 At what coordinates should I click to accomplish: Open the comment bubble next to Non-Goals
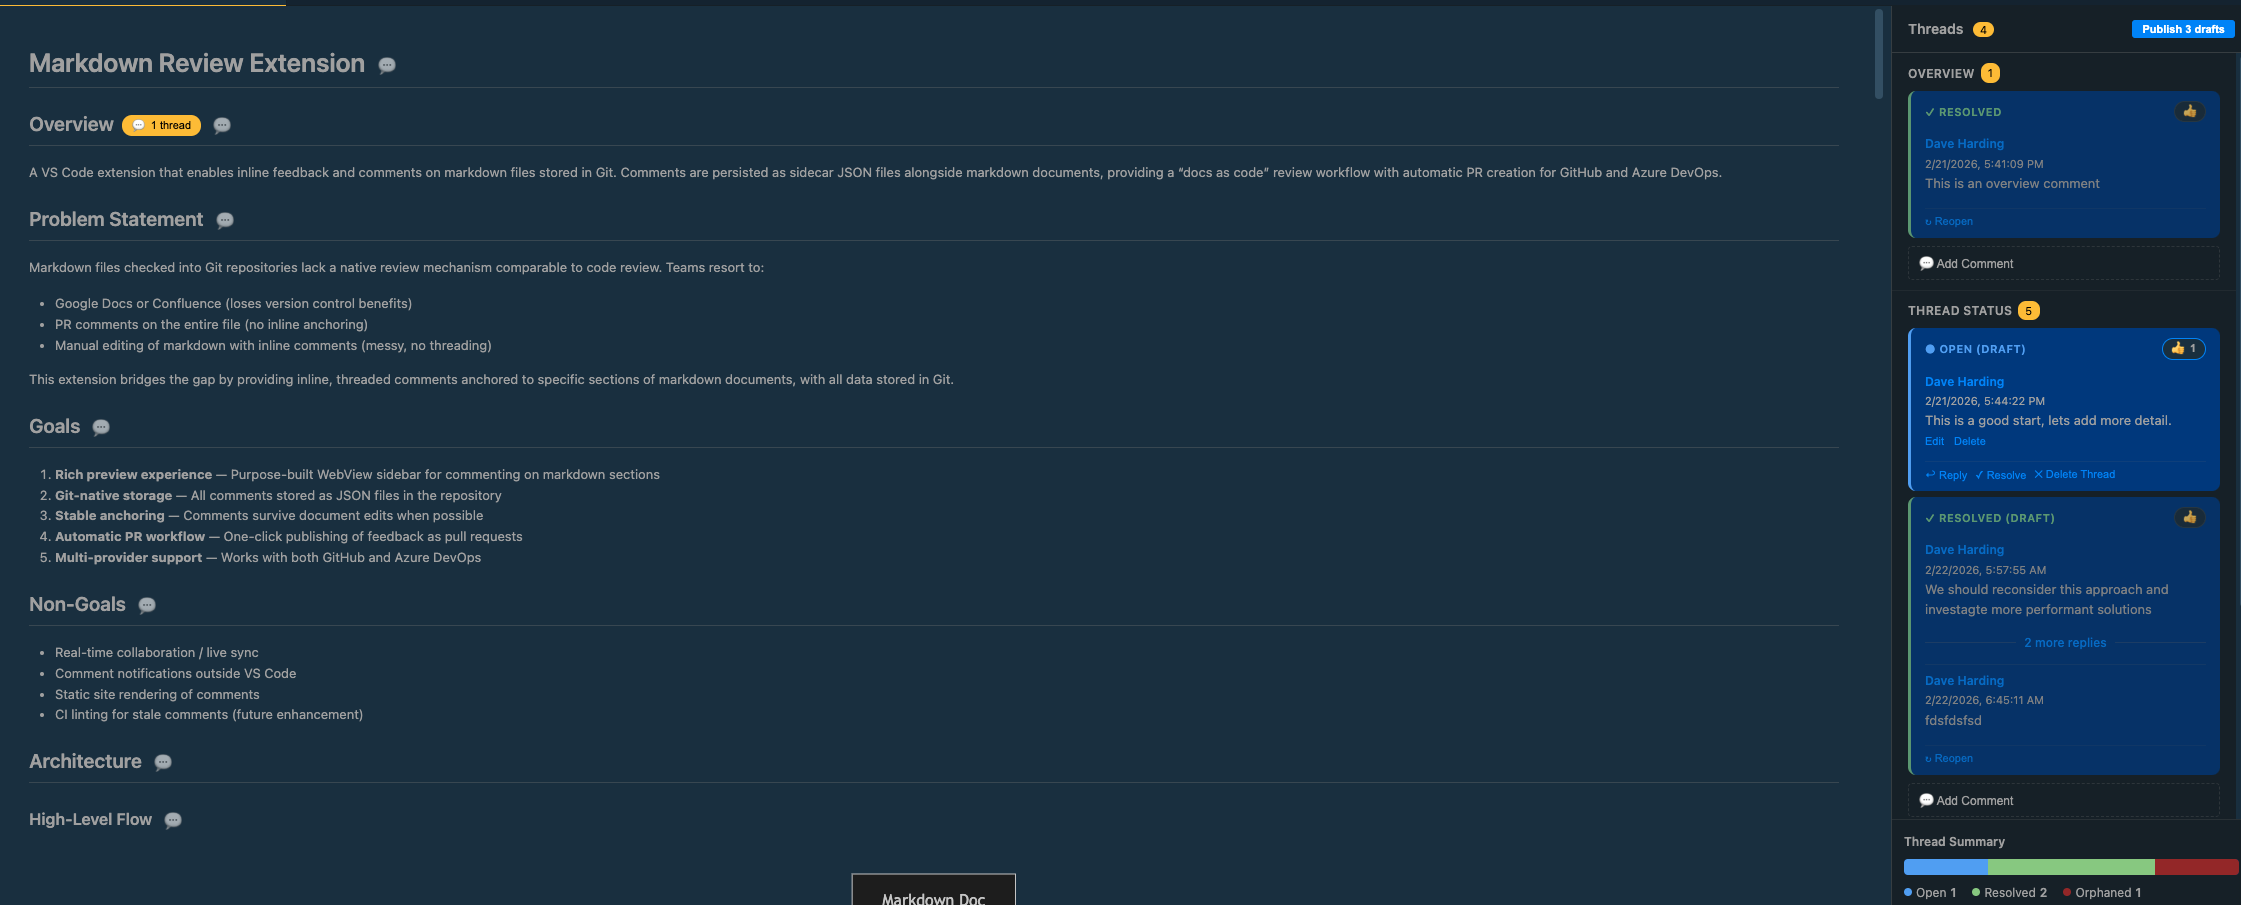click(147, 606)
